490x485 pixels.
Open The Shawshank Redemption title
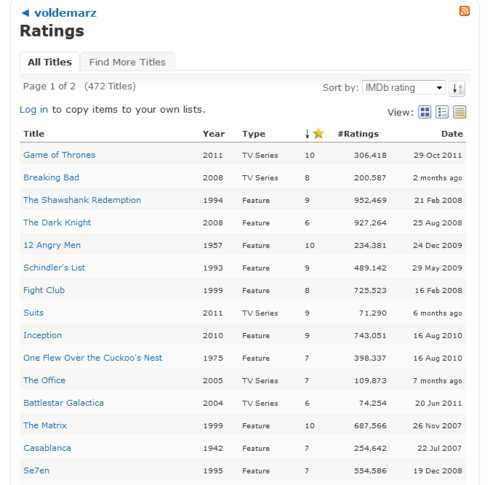(x=82, y=200)
